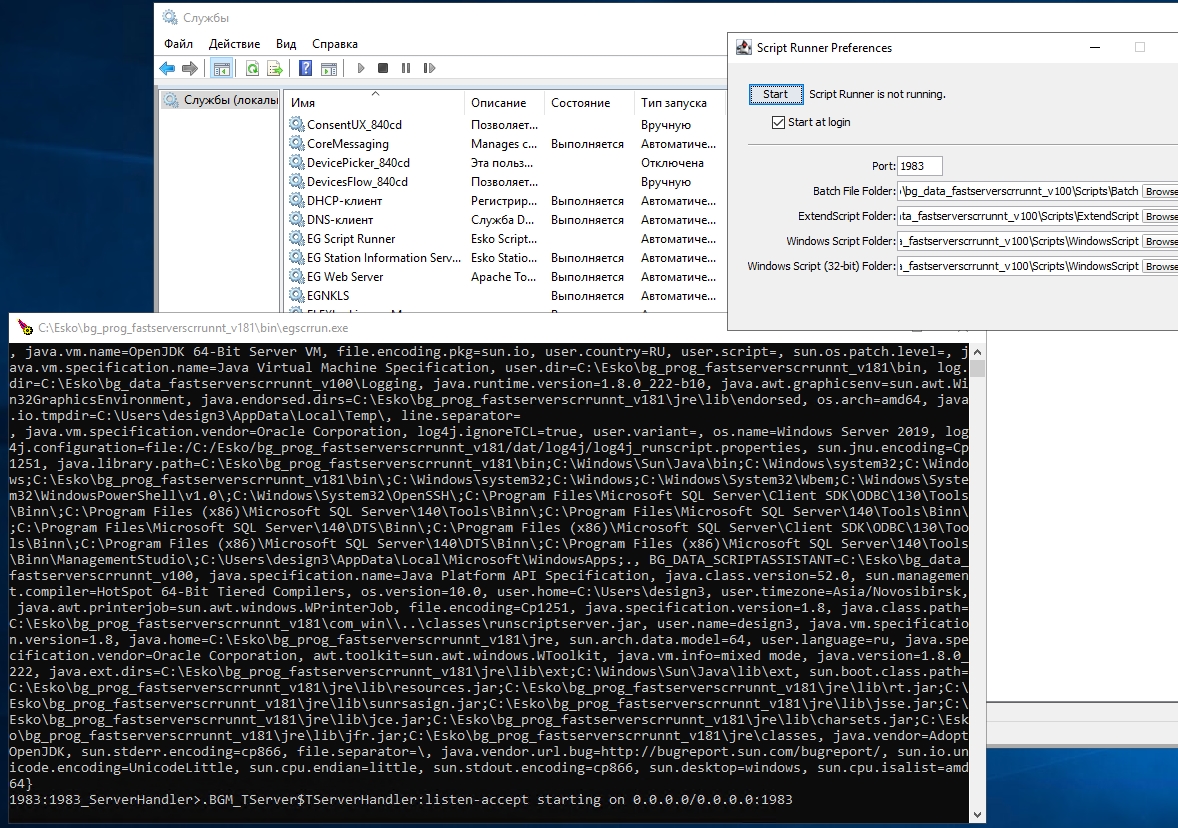The height and width of the screenshot is (828, 1178).
Task: Click Browse next to ExtendScript Folder
Action: pos(1162,216)
